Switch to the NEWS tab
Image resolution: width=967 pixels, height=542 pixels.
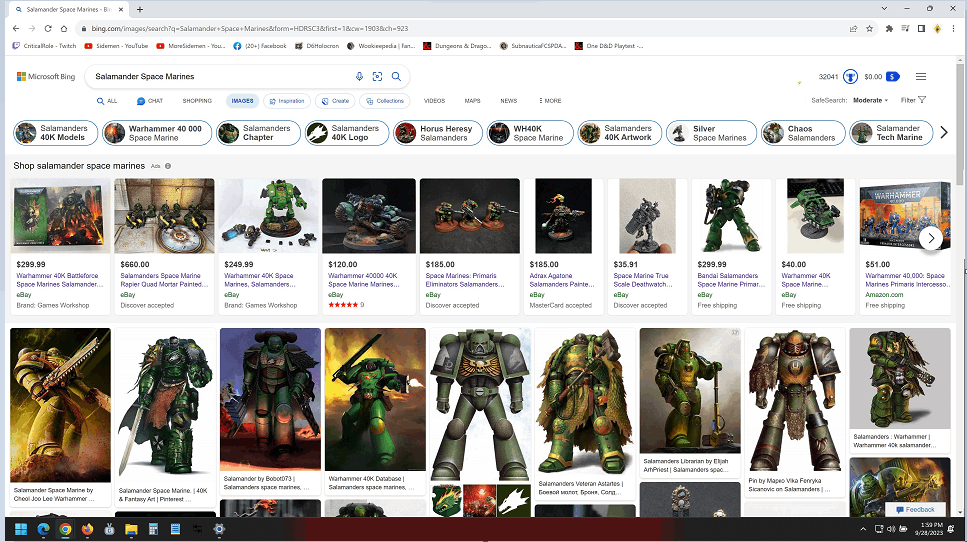point(509,101)
